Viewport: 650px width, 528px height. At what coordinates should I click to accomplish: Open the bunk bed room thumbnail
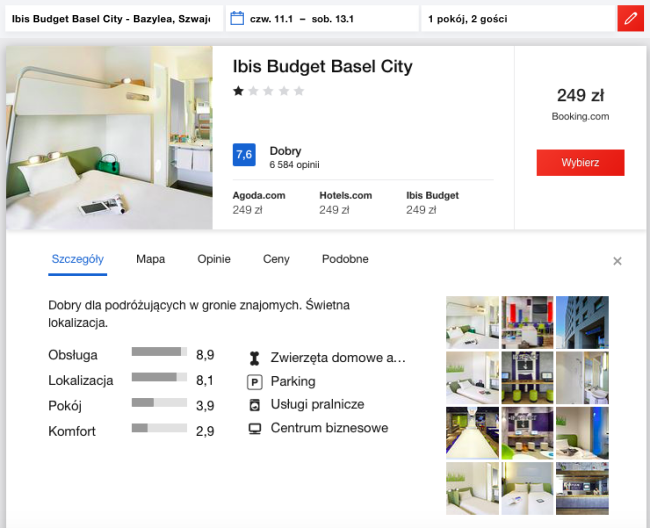click(472, 322)
